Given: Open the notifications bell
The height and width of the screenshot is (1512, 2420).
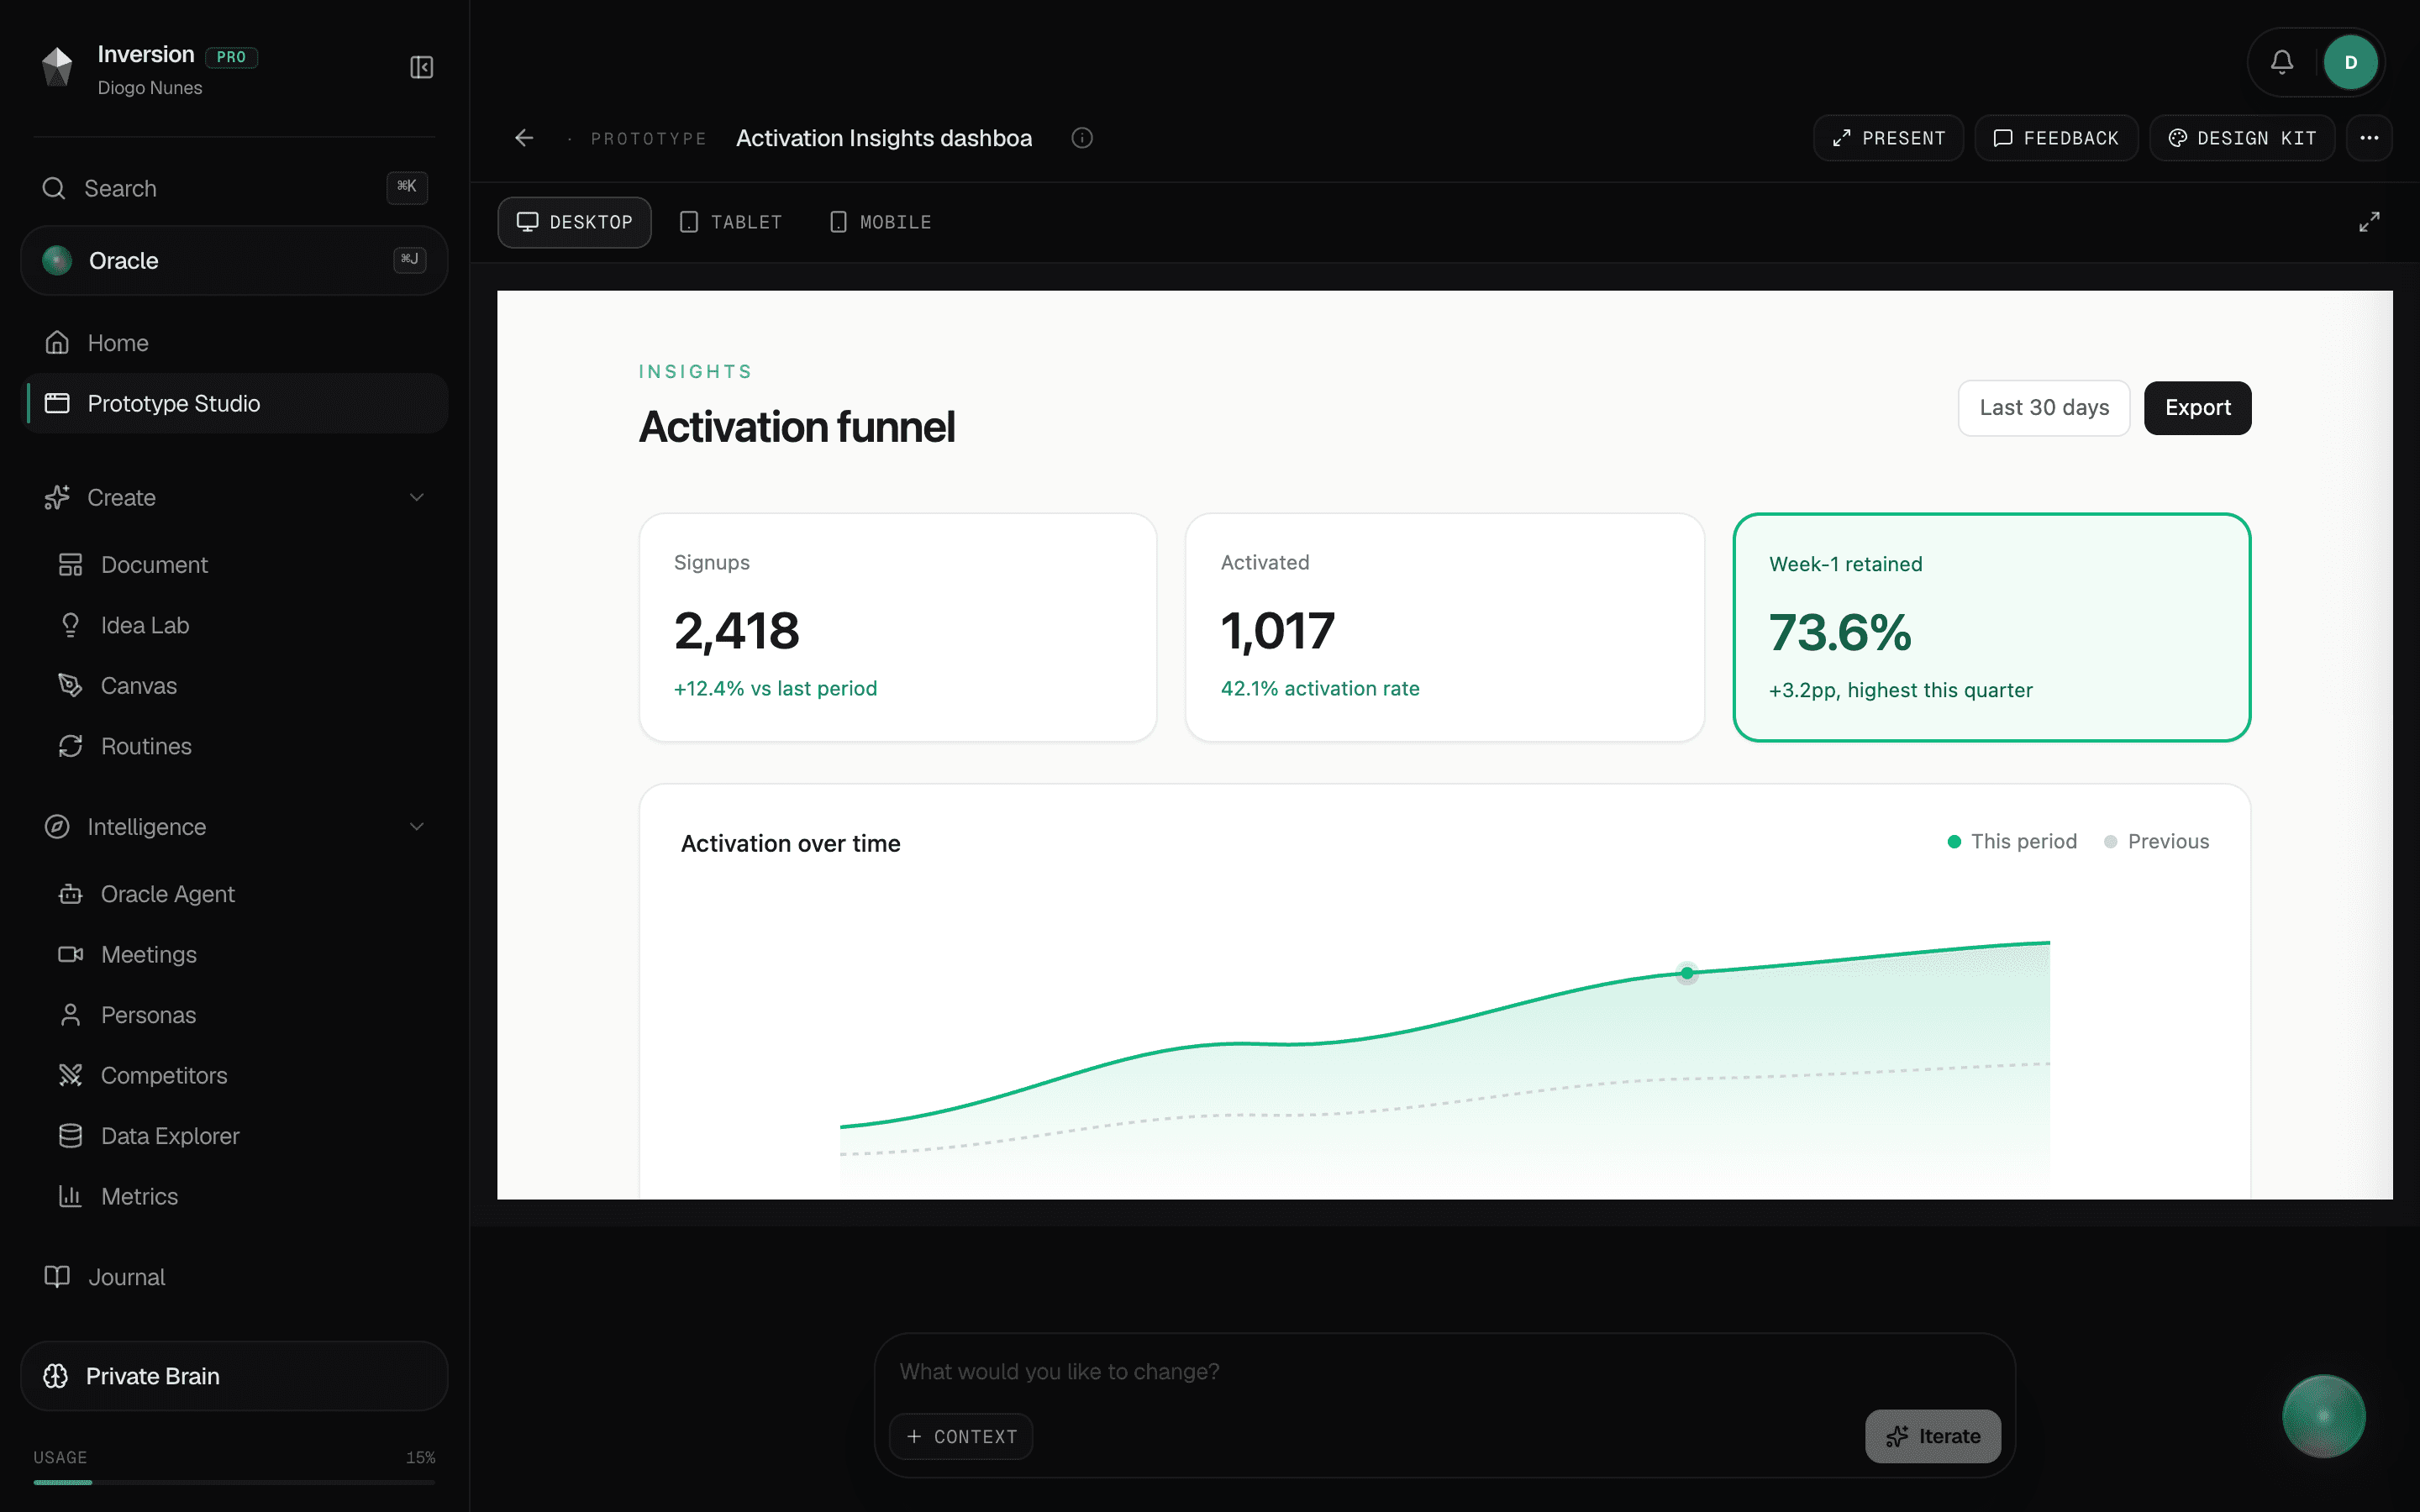Looking at the screenshot, I should tap(2281, 62).
